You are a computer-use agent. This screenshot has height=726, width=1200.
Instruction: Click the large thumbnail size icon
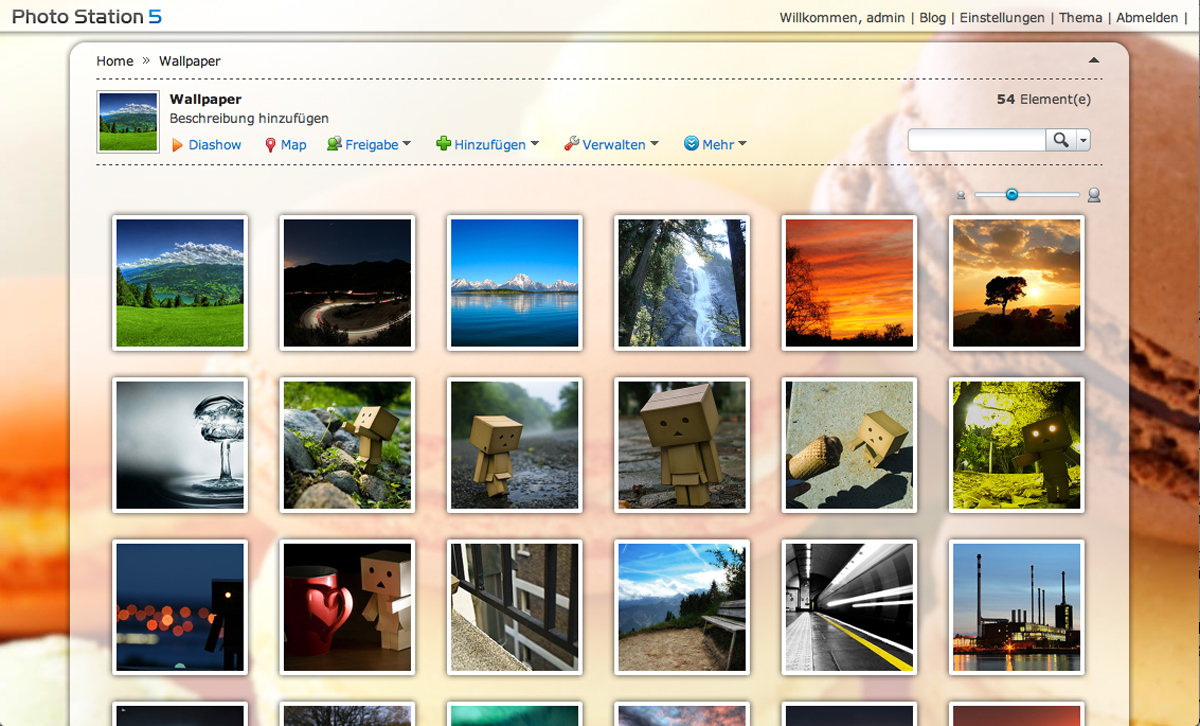[x=1094, y=195]
